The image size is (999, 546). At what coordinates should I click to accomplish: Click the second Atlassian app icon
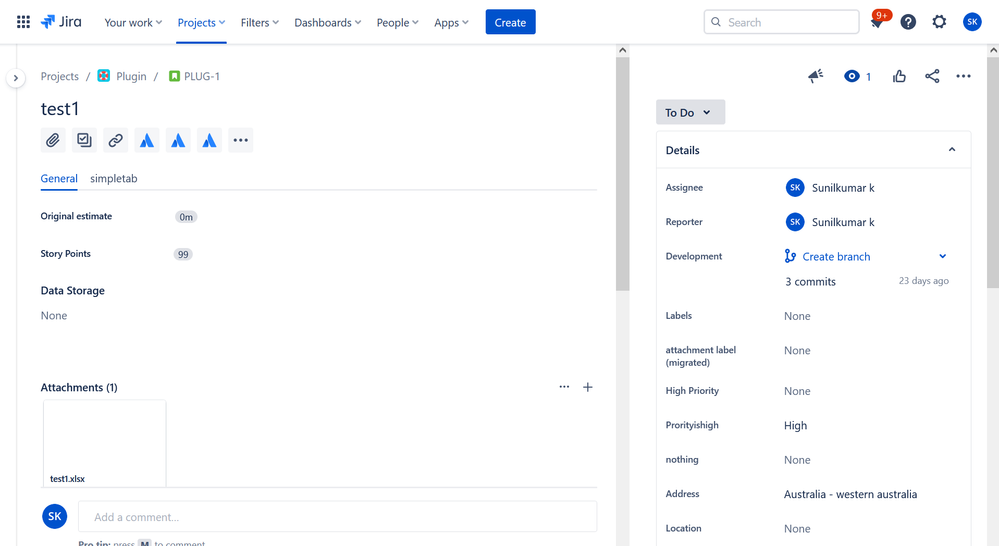click(178, 140)
